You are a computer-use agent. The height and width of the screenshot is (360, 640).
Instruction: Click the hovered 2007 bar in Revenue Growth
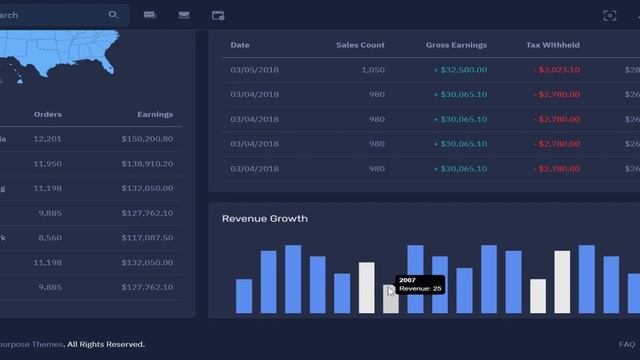tap(391, 299)
